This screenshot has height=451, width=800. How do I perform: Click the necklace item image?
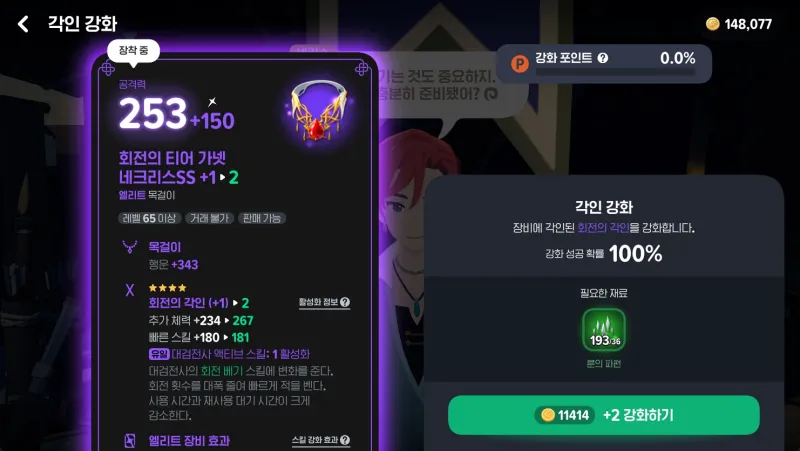click(318, 111)
